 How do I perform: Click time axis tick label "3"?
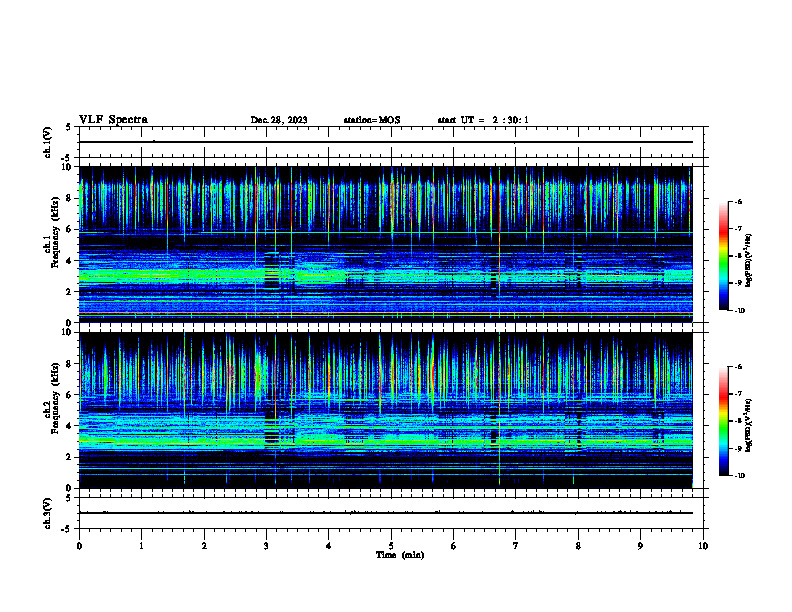click(x=266, y=546)
